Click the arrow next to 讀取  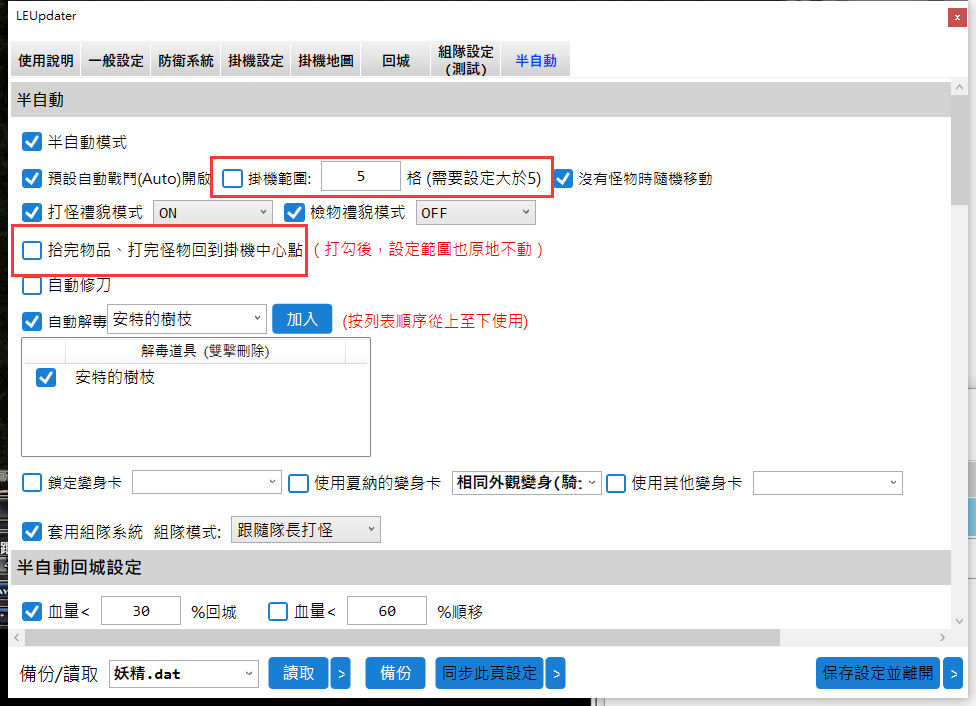point(340,673)
